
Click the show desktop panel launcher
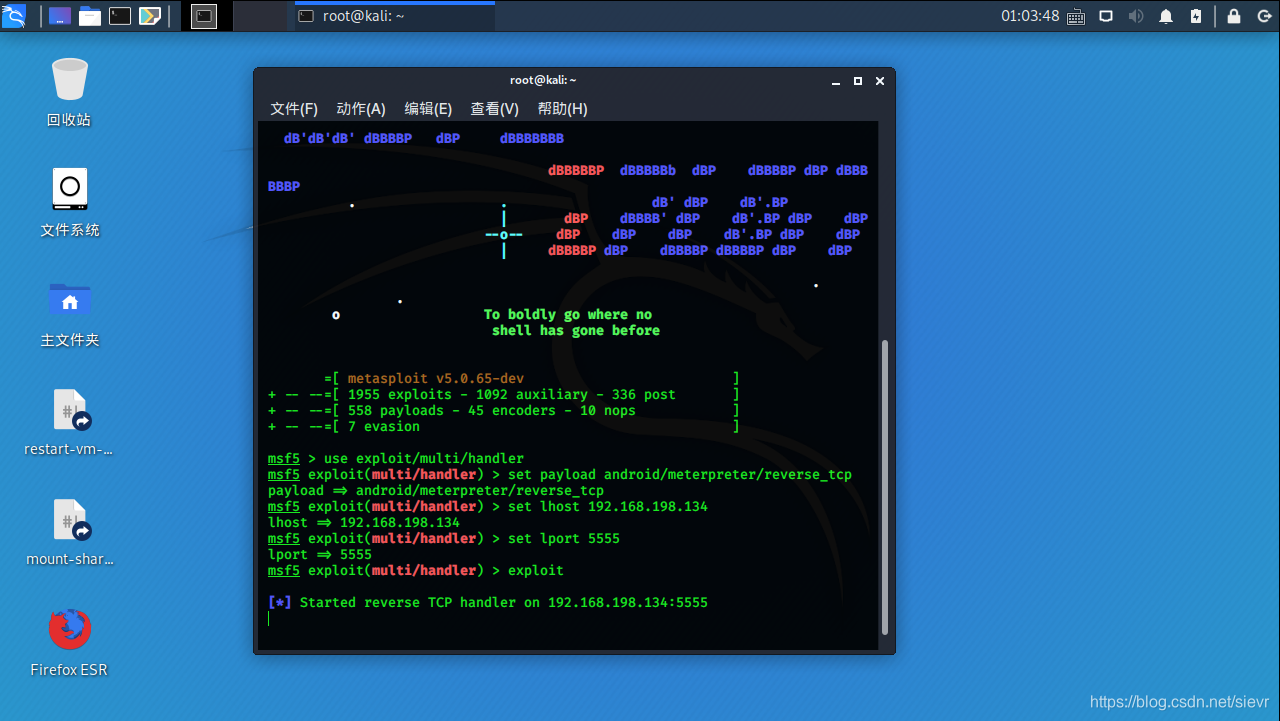click(x=60, y=16)
